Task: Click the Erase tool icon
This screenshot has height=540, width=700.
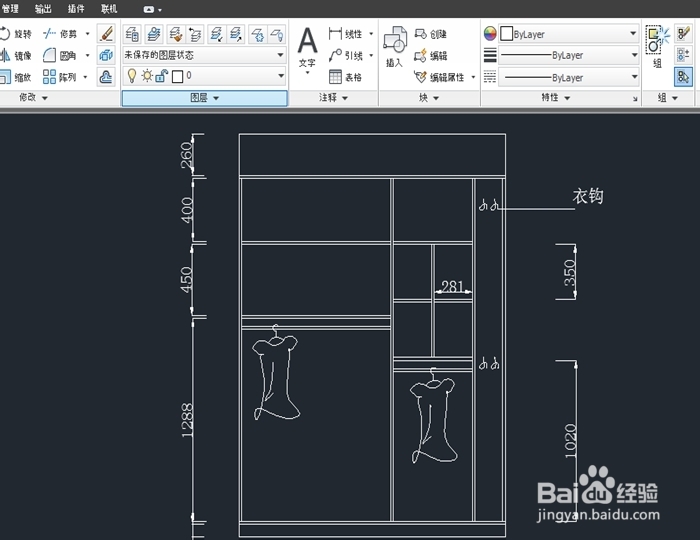Action: 106,34
